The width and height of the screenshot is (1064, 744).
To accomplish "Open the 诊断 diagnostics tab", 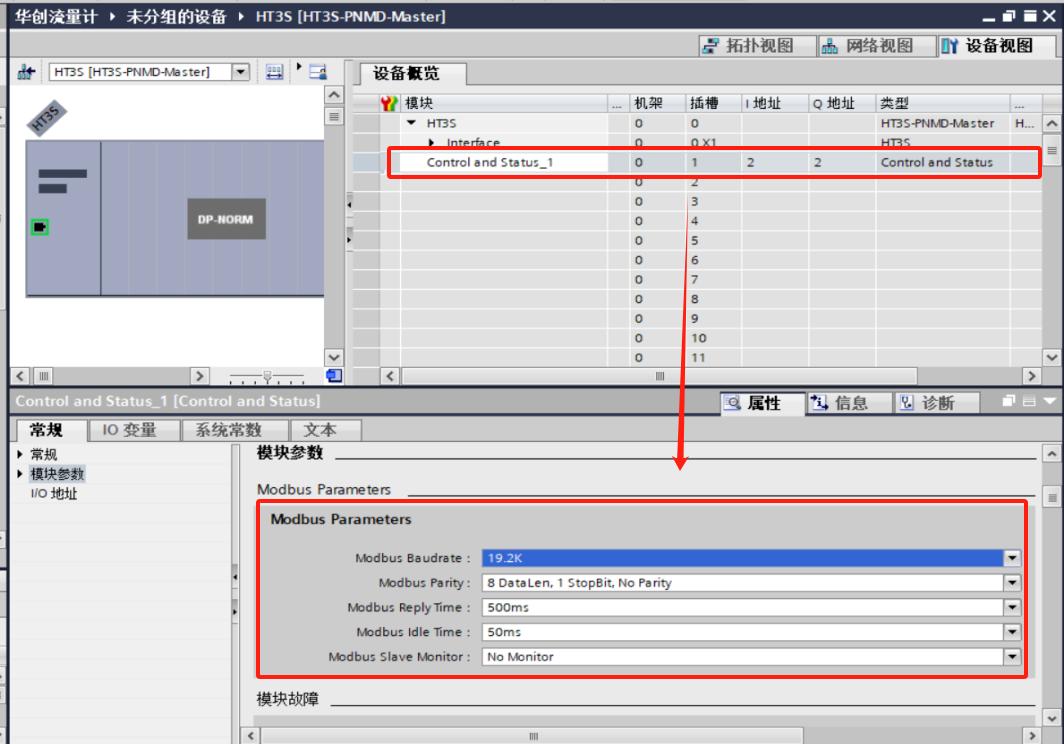I will tap(936, 403).
